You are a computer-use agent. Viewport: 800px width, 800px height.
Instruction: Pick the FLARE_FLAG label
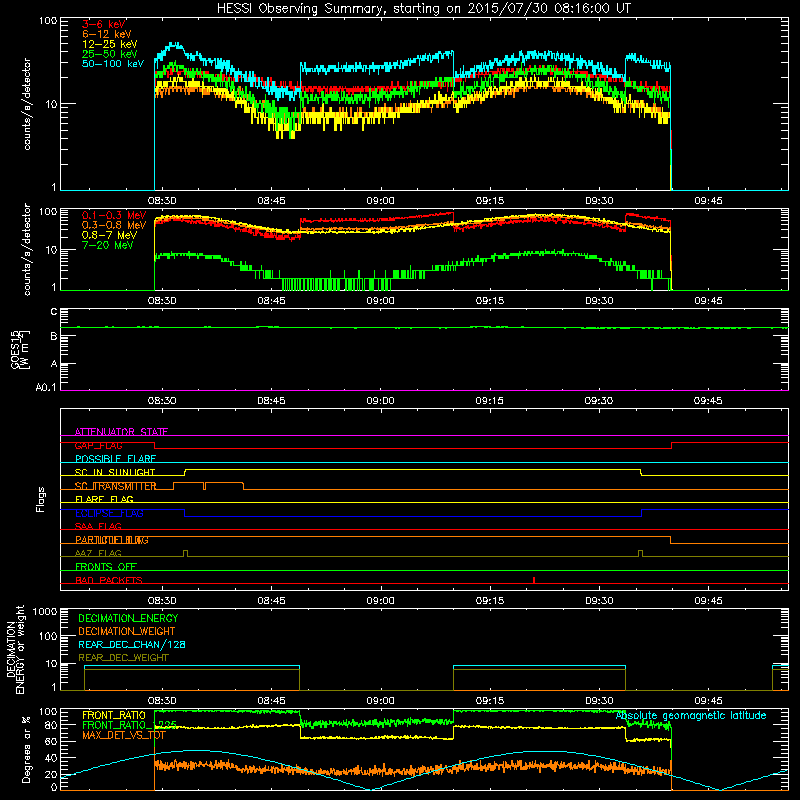click(104, 499)
